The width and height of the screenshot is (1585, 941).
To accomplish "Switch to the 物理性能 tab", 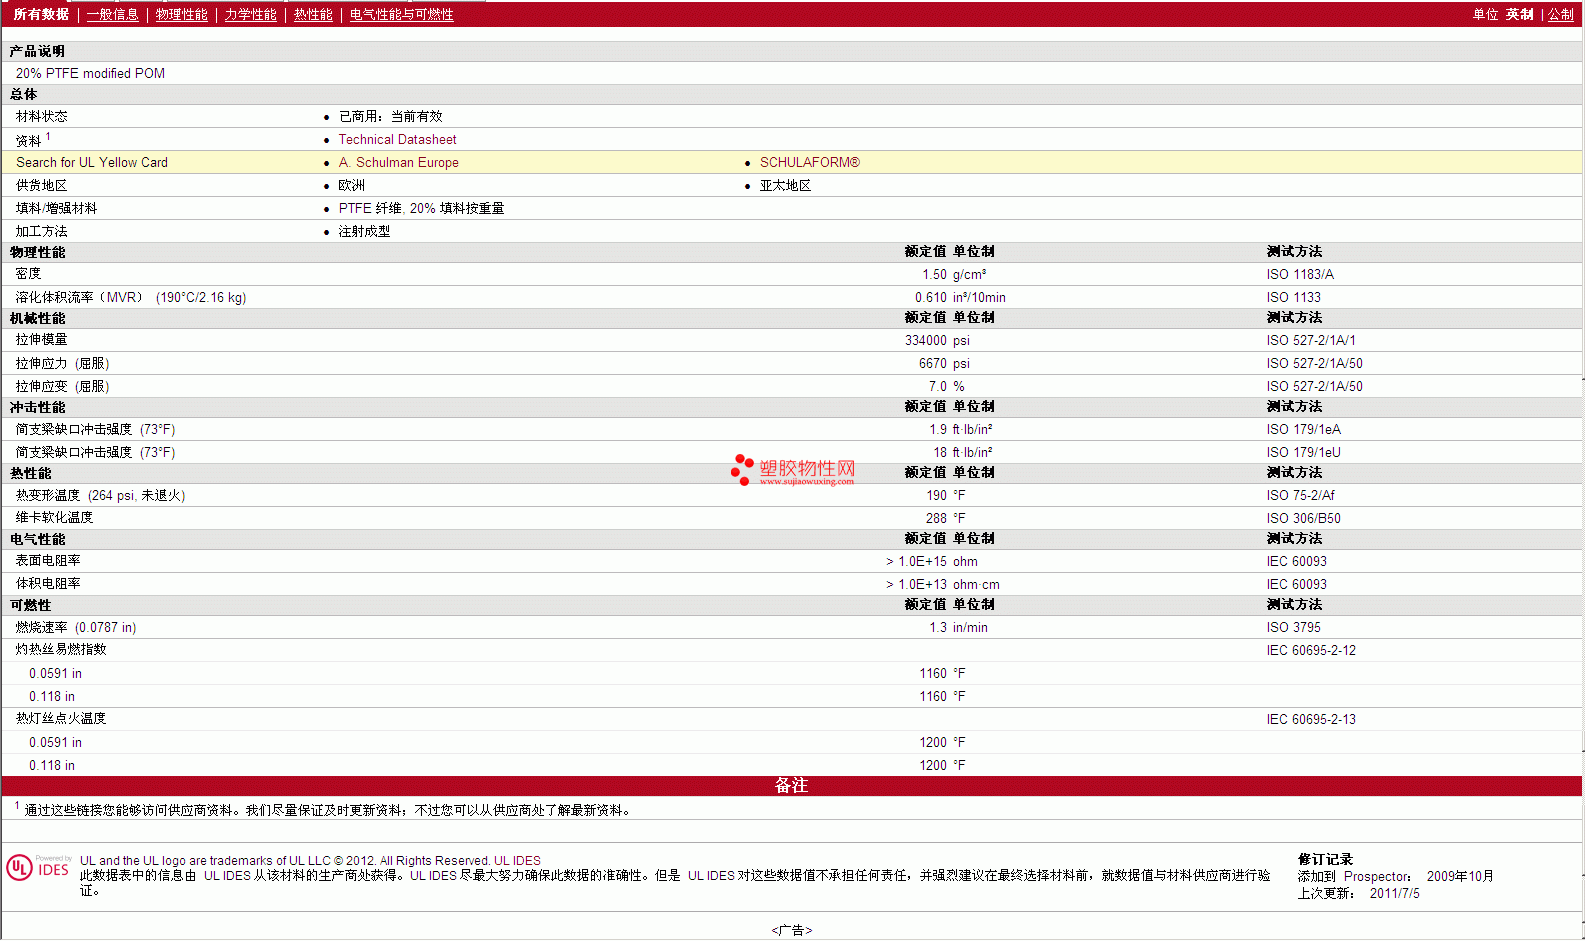I will tap(181, 14).
